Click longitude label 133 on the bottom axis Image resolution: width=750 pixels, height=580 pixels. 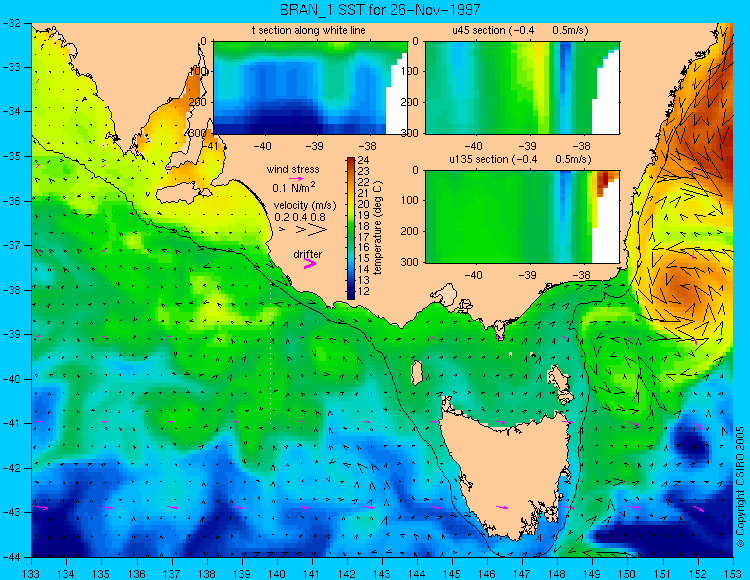coord(31,574)
